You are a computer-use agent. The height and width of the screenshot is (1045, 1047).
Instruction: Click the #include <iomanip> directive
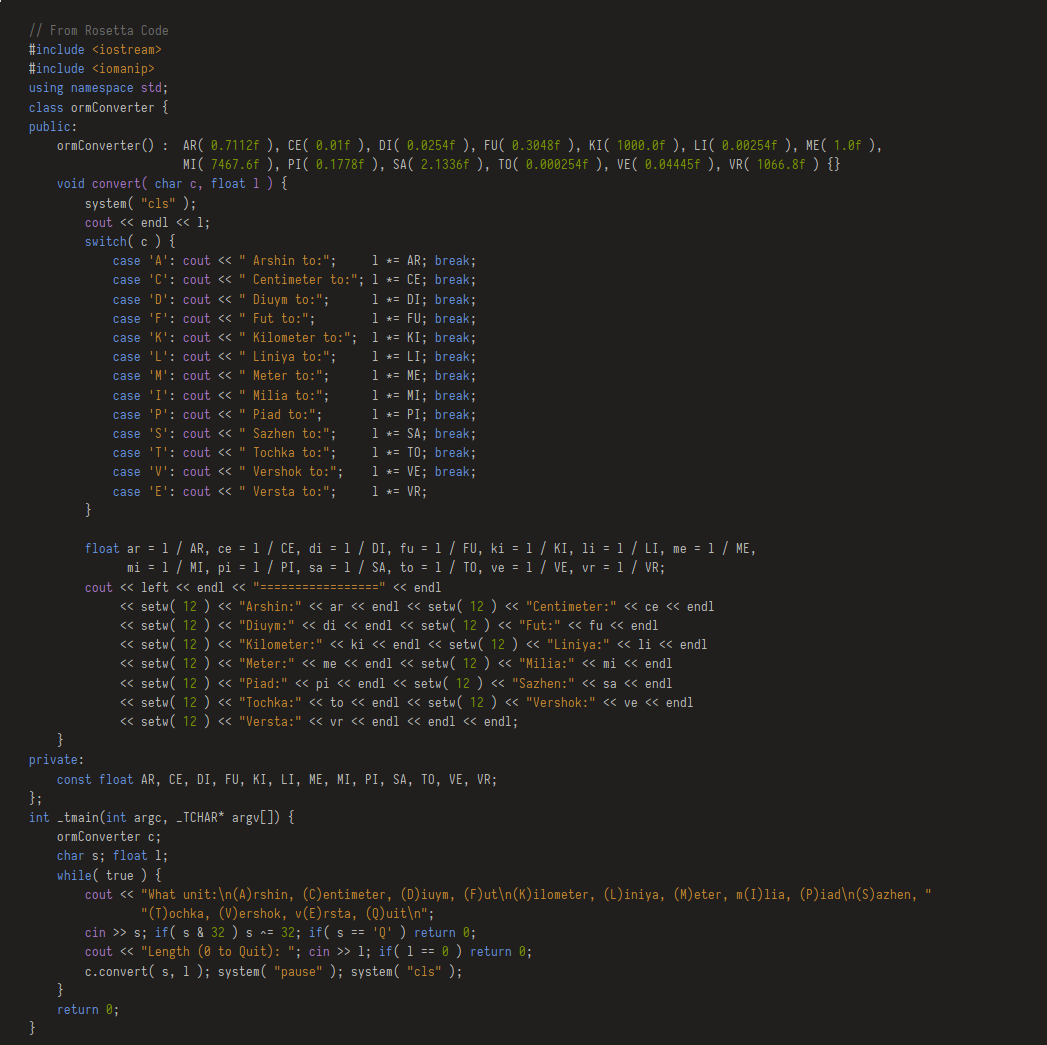[x=91, y=69]
